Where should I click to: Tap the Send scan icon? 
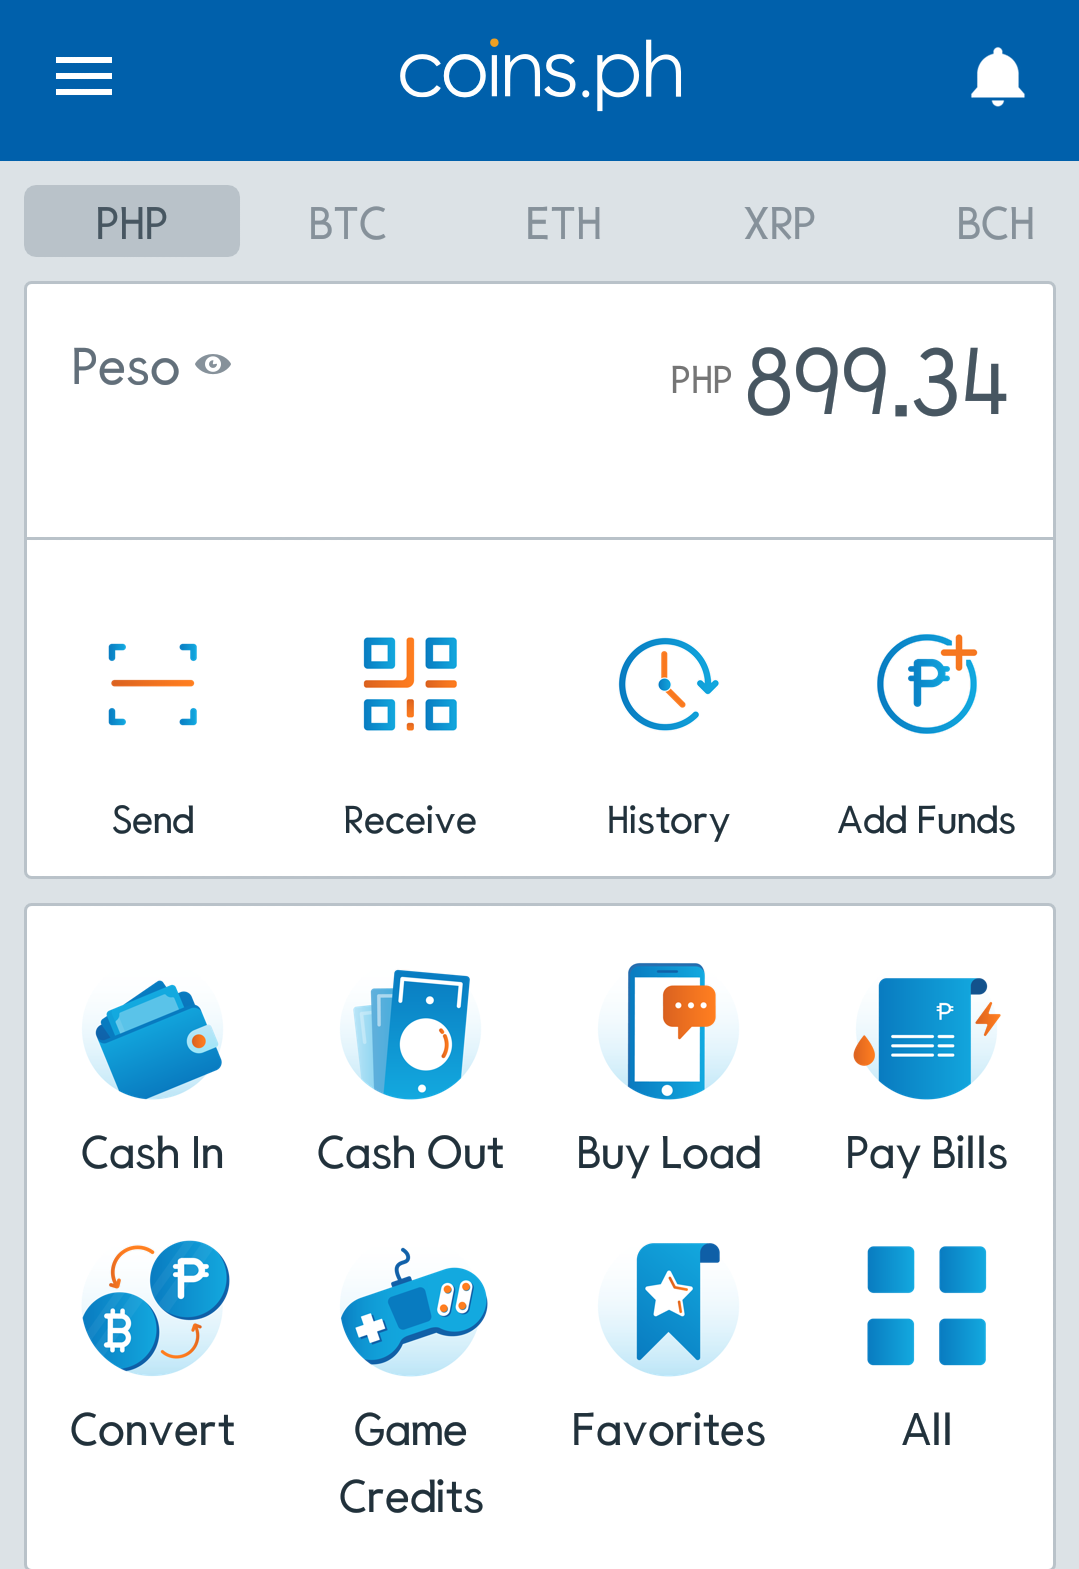pyautogui.click(x=152, y=684)
